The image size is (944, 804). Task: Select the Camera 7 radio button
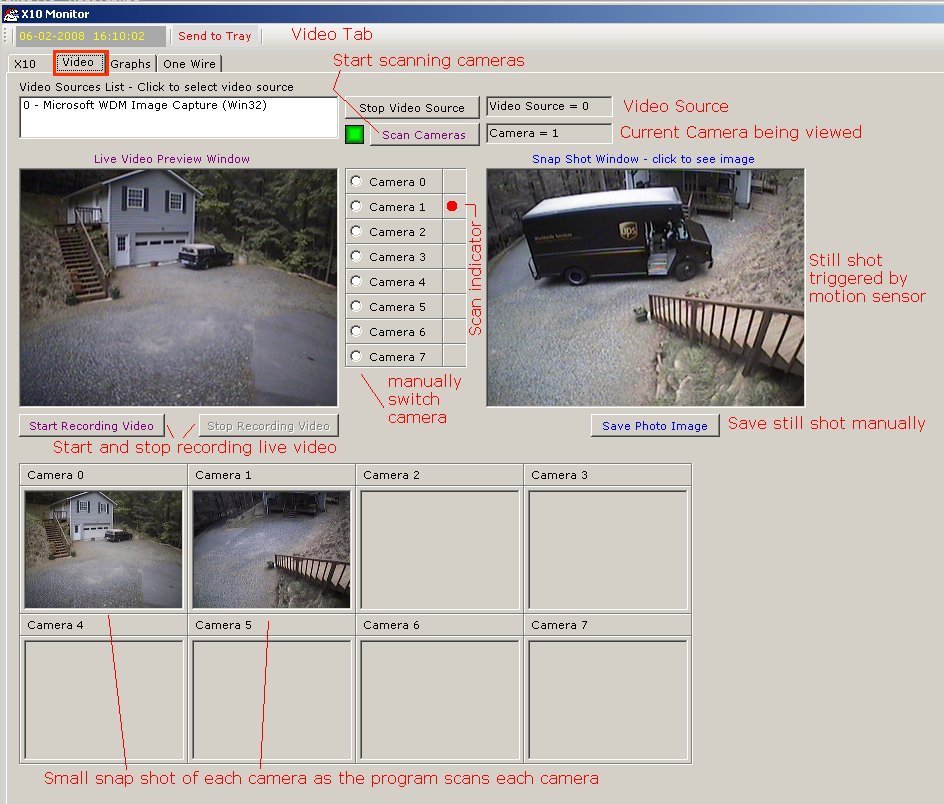(x=356, y=356)
